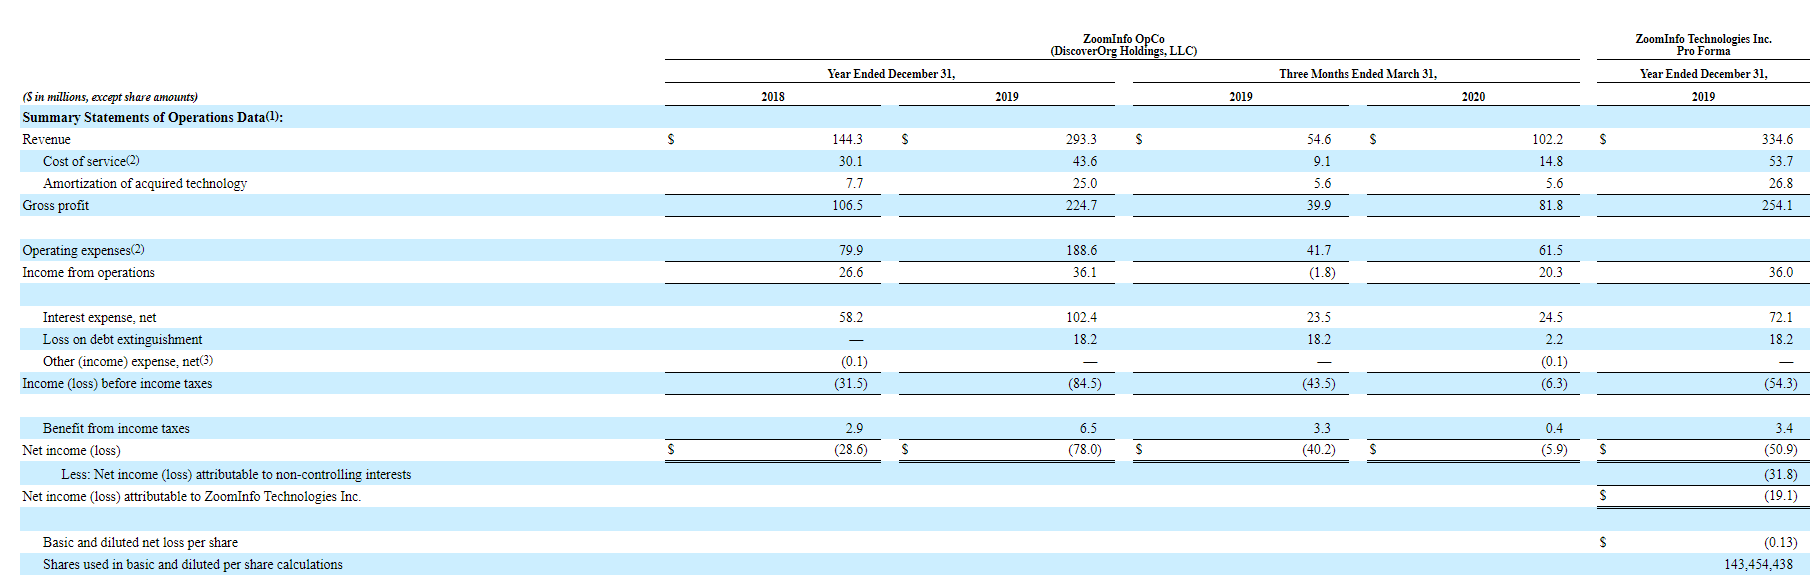Screen dimensions: 1817x583
Task: Click the 'Benefit from income taxes' label
Action: point(116,428)
